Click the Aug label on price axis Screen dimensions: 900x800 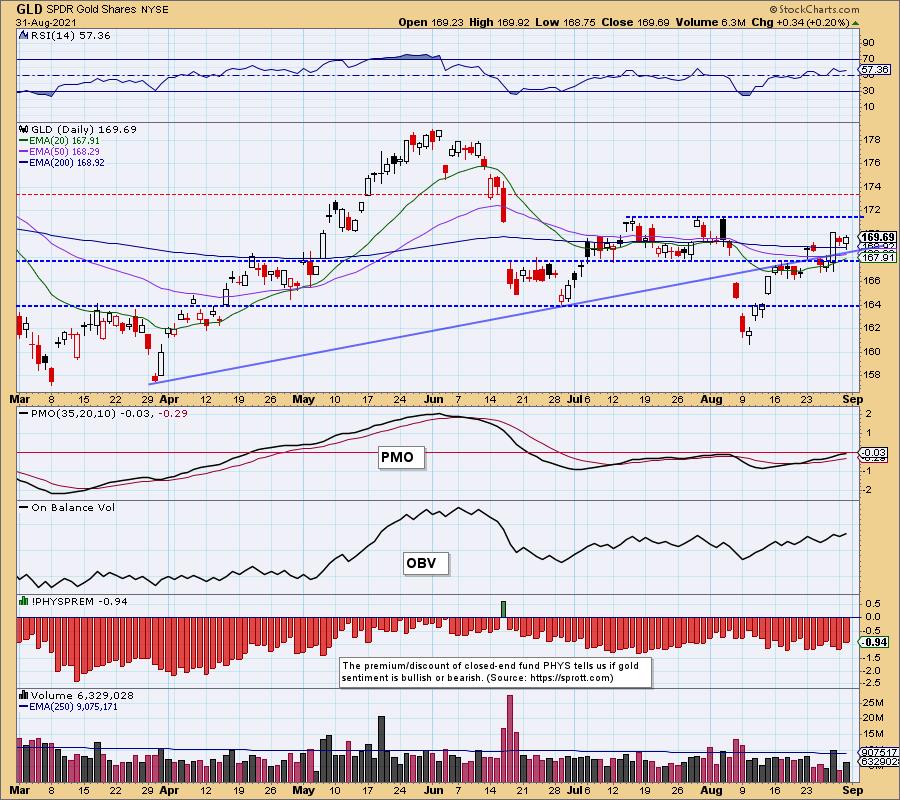[711, 399]
